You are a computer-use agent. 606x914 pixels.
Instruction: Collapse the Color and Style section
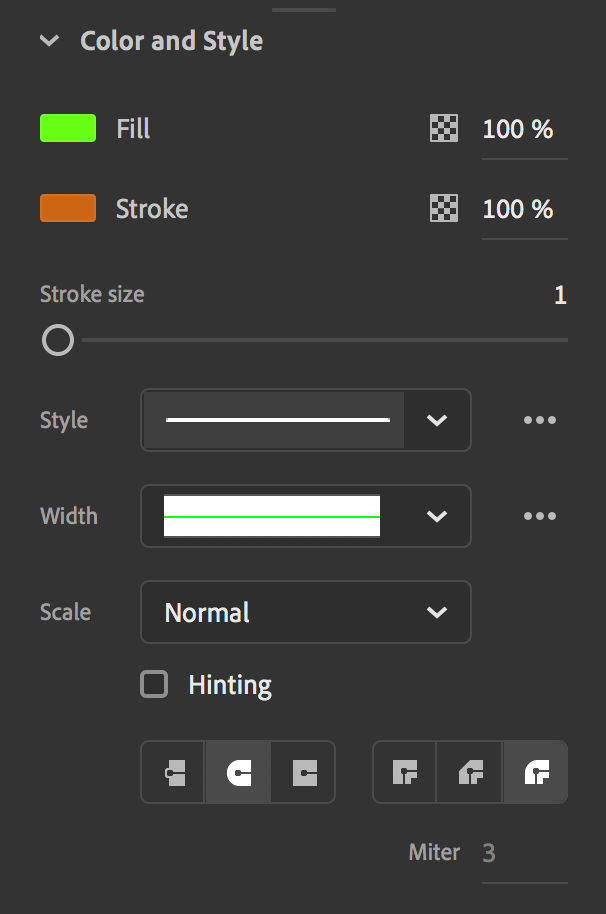point(48,41)
